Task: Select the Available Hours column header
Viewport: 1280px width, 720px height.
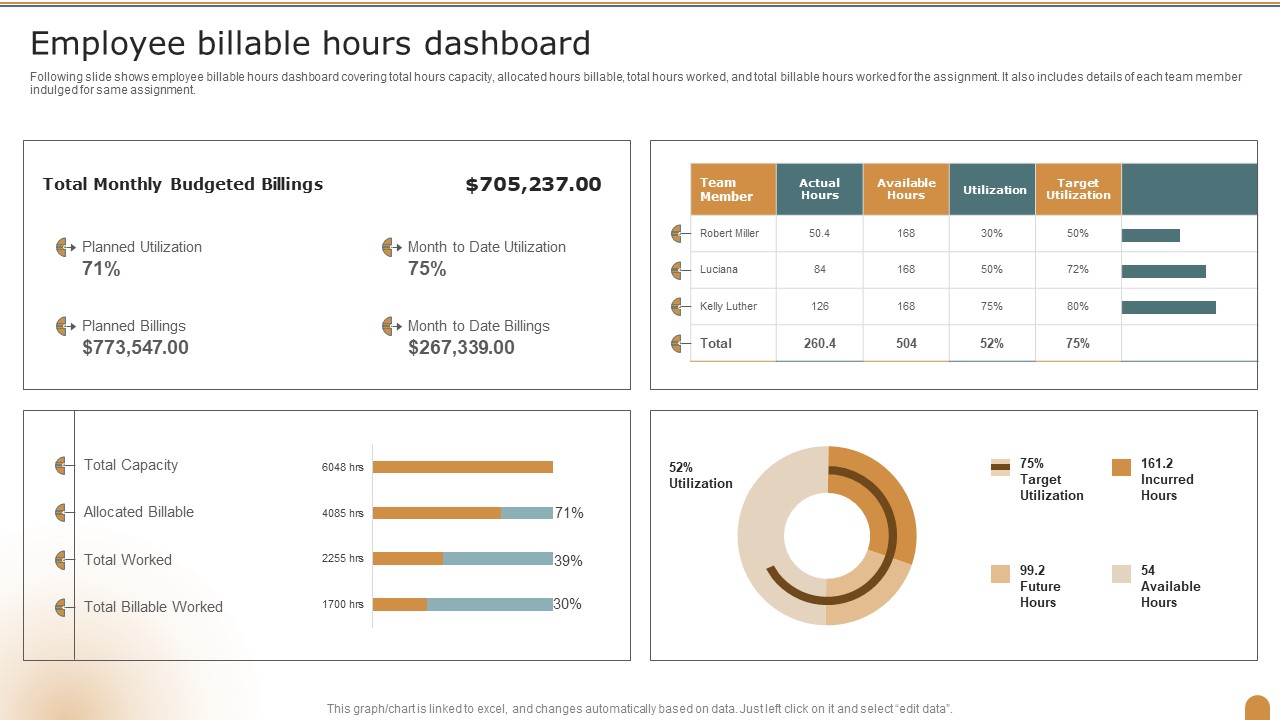Action: pyautogui.click(x=906, y=189)
